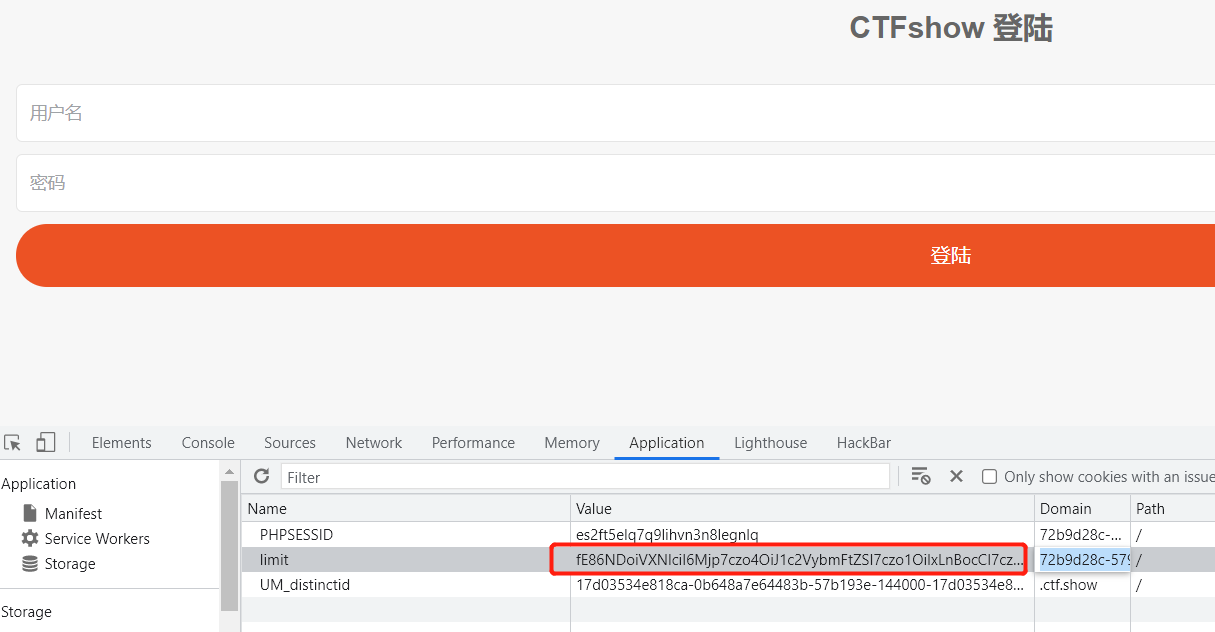Sort cookies by Path column header
Image resolution: width=1215 pixels, height=632 pixels.
click(x=1173, y=508)
